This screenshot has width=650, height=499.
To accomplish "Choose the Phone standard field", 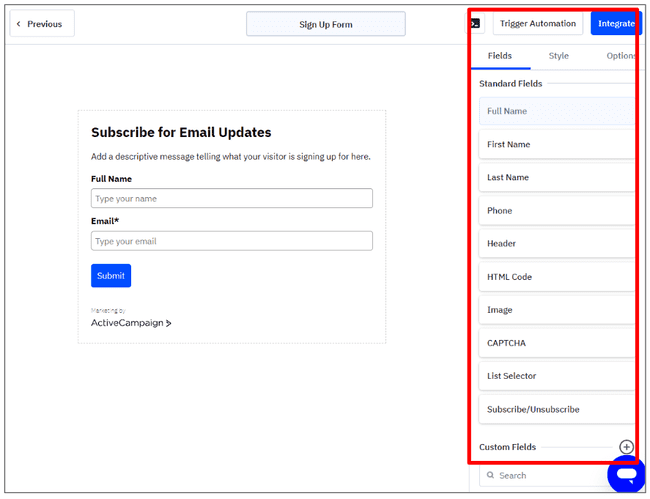I will tap(556, 210).
